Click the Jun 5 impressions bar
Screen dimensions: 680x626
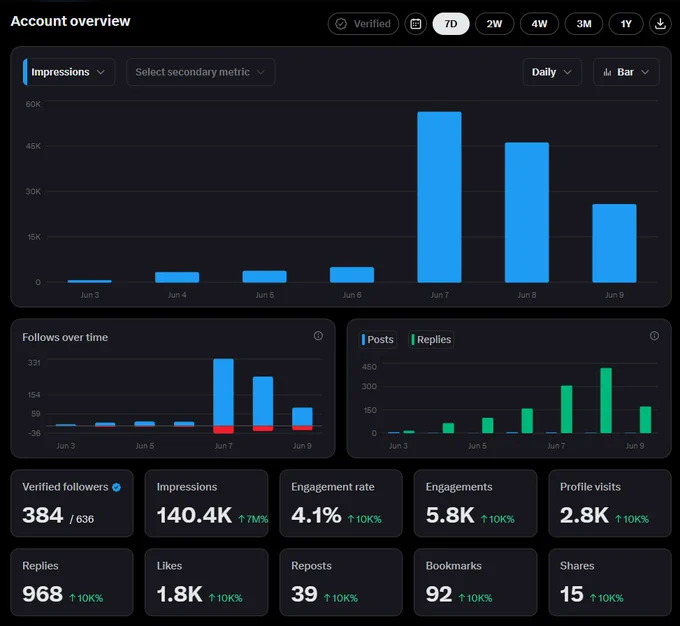tap(265, 276)
